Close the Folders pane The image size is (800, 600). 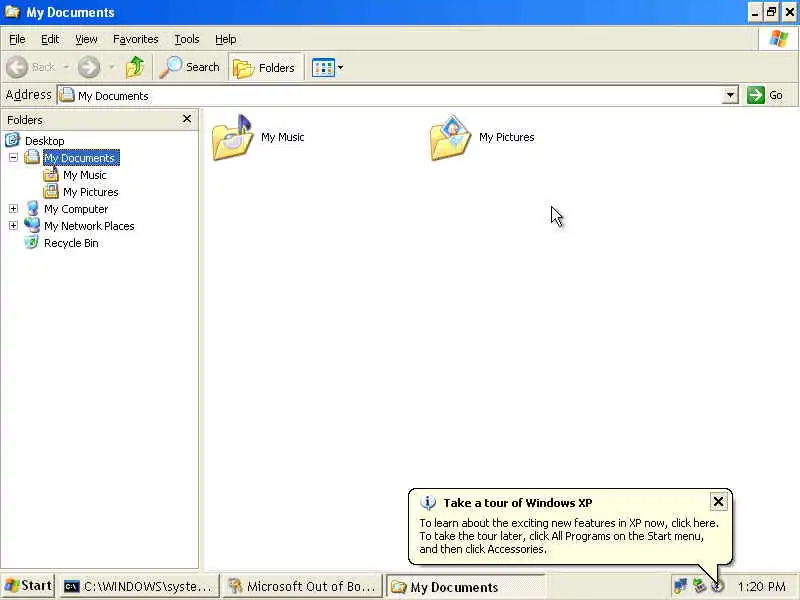(187, 119)
